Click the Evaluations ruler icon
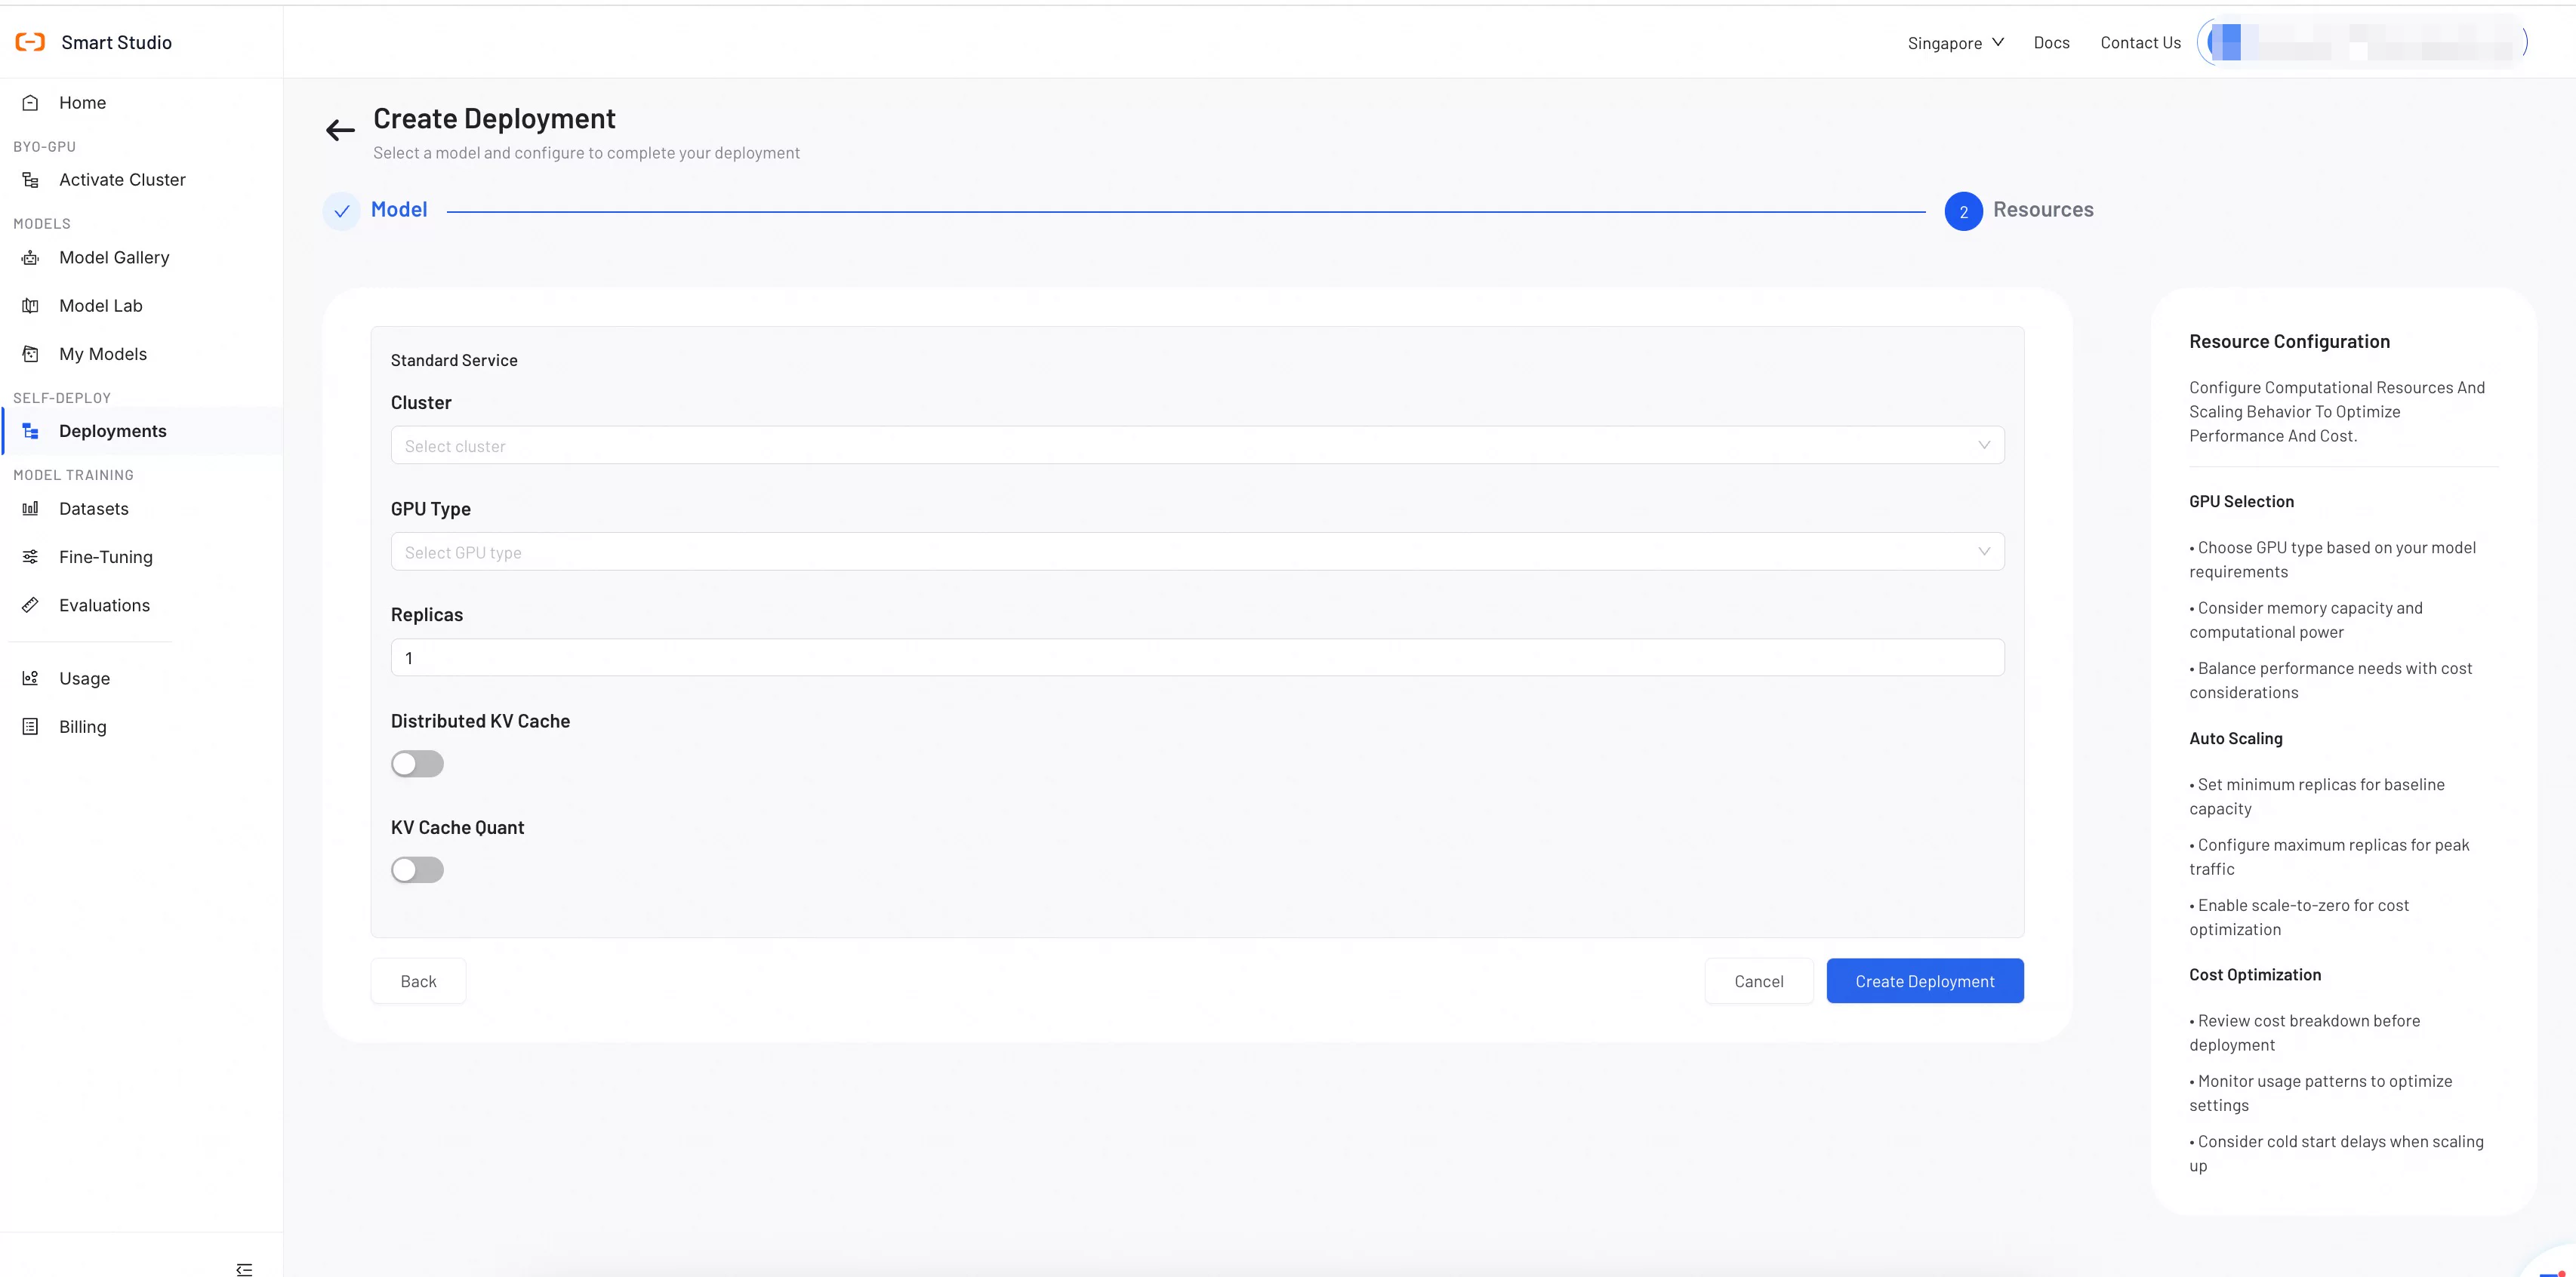The height and width of the screenshot is (1277, 2576). 30,605
